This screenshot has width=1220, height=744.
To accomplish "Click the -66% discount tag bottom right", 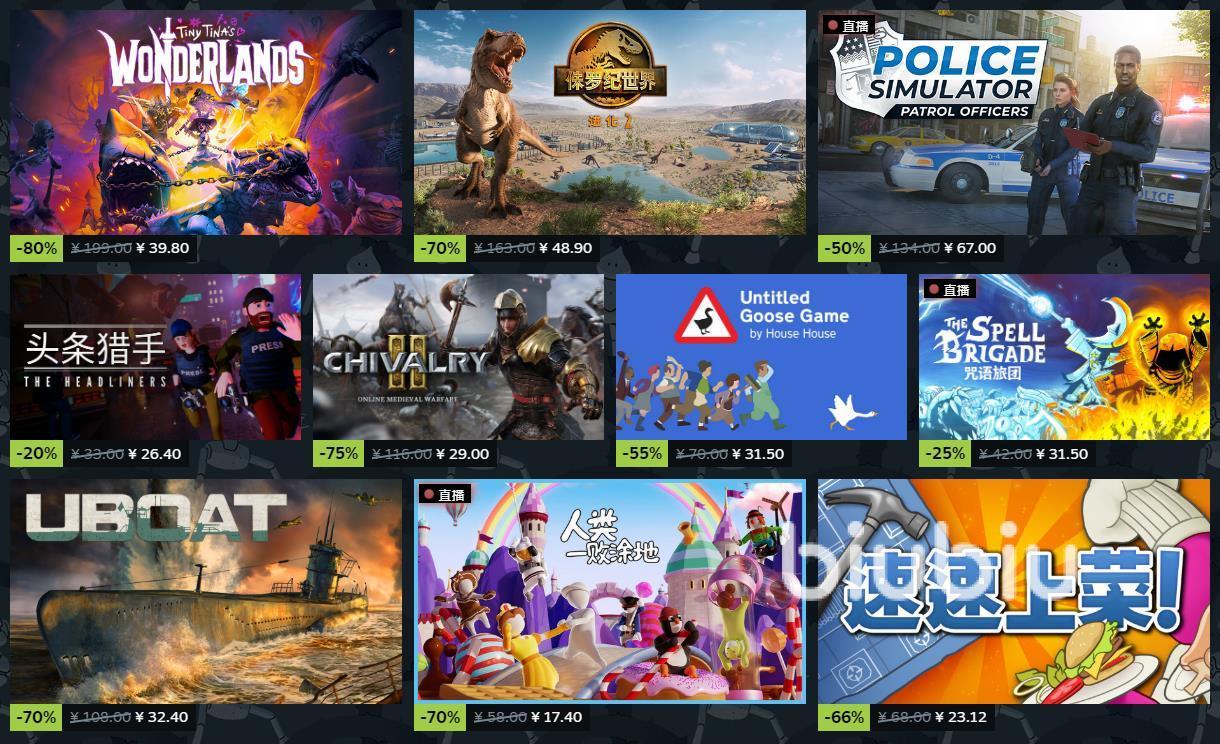I will pos(845,717).
